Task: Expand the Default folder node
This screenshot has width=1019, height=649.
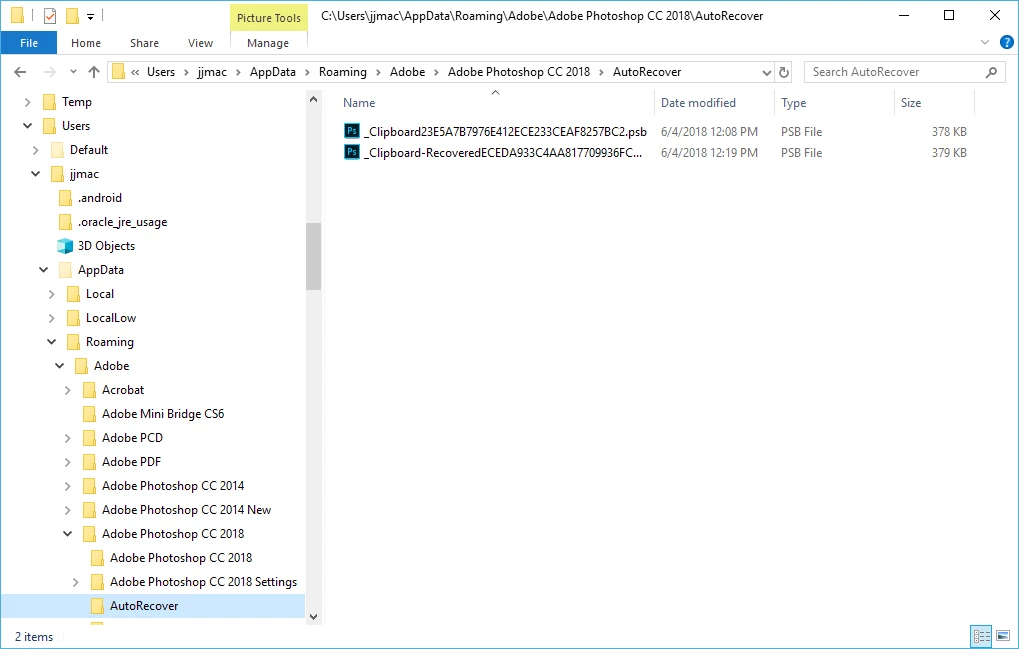Action: pos(35,150)
